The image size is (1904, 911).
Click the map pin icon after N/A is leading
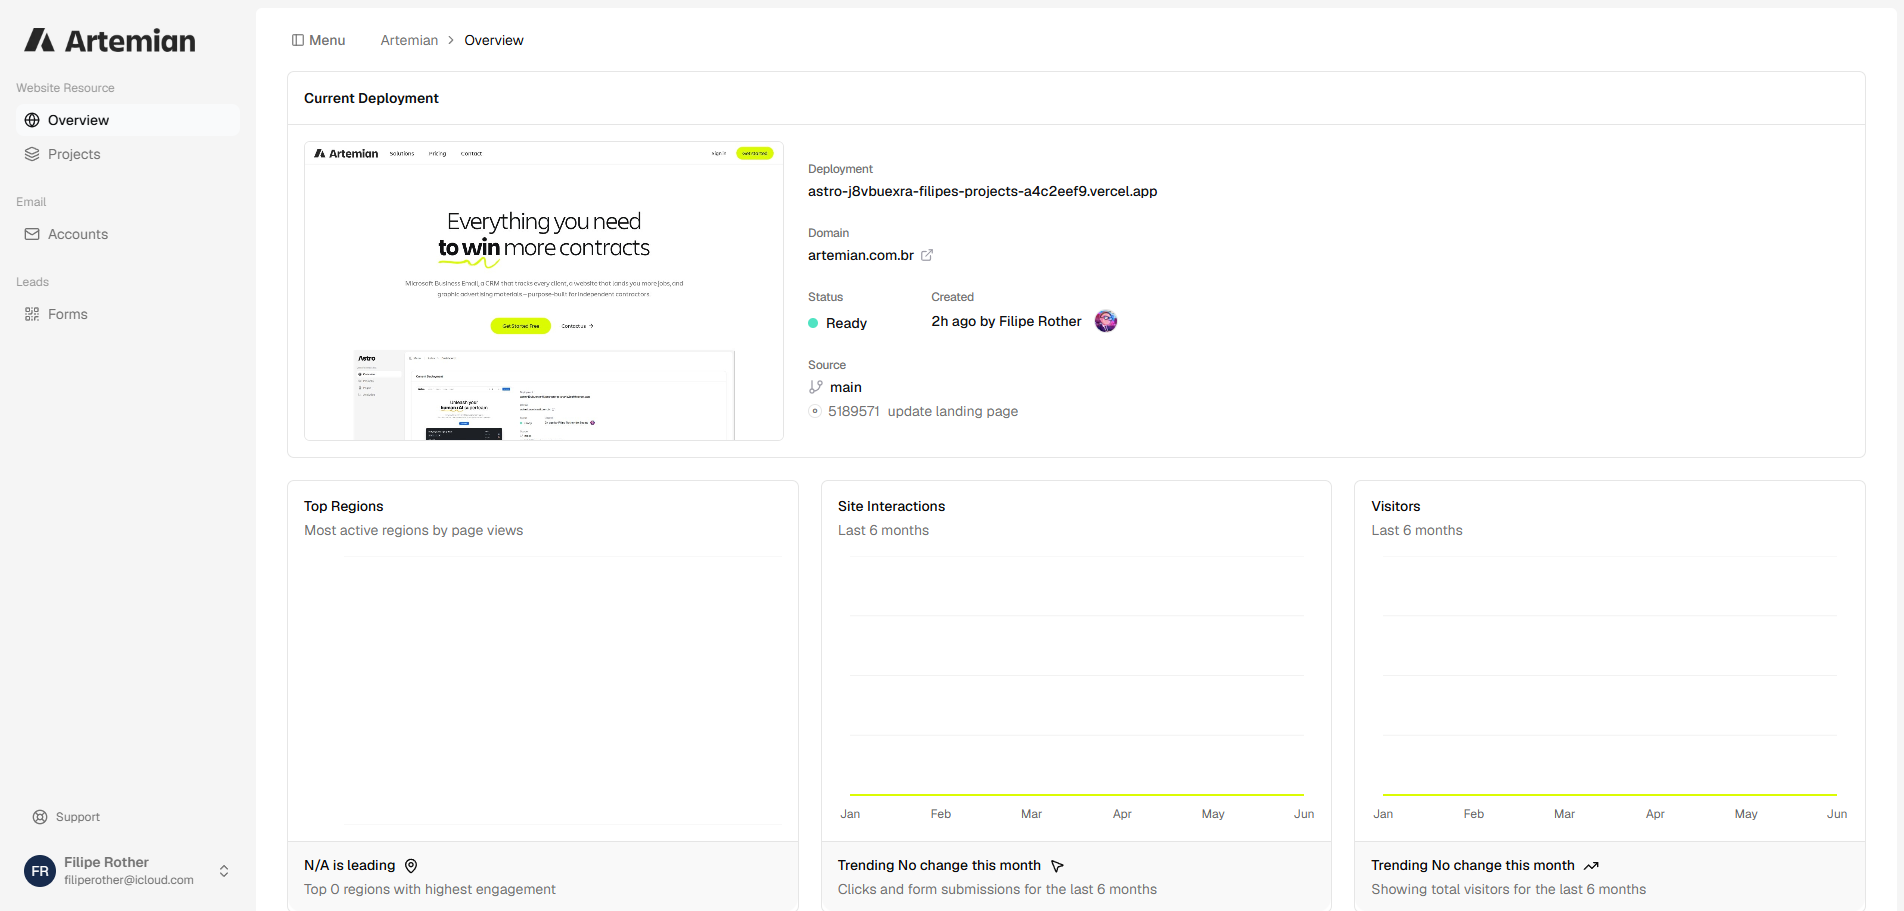coord(411,866)
